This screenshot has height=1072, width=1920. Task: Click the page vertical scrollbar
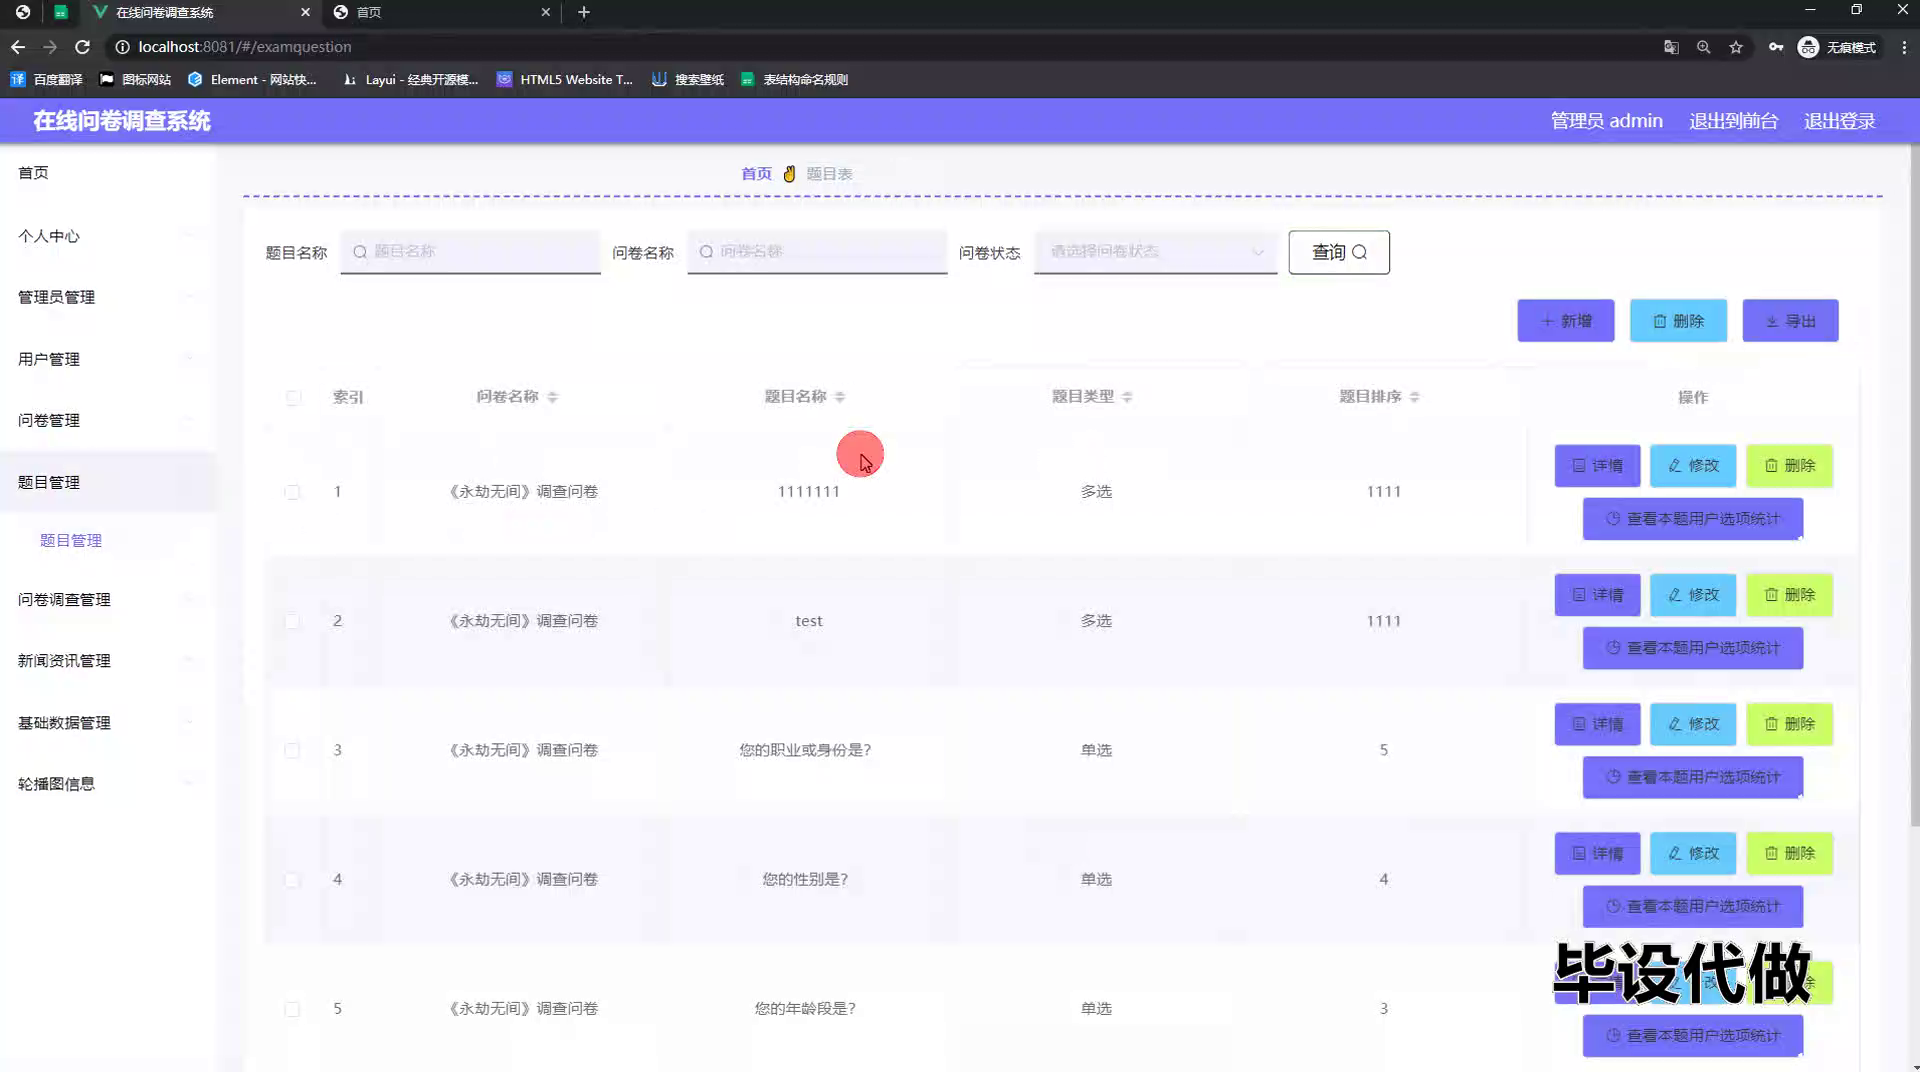point(1914,485)
